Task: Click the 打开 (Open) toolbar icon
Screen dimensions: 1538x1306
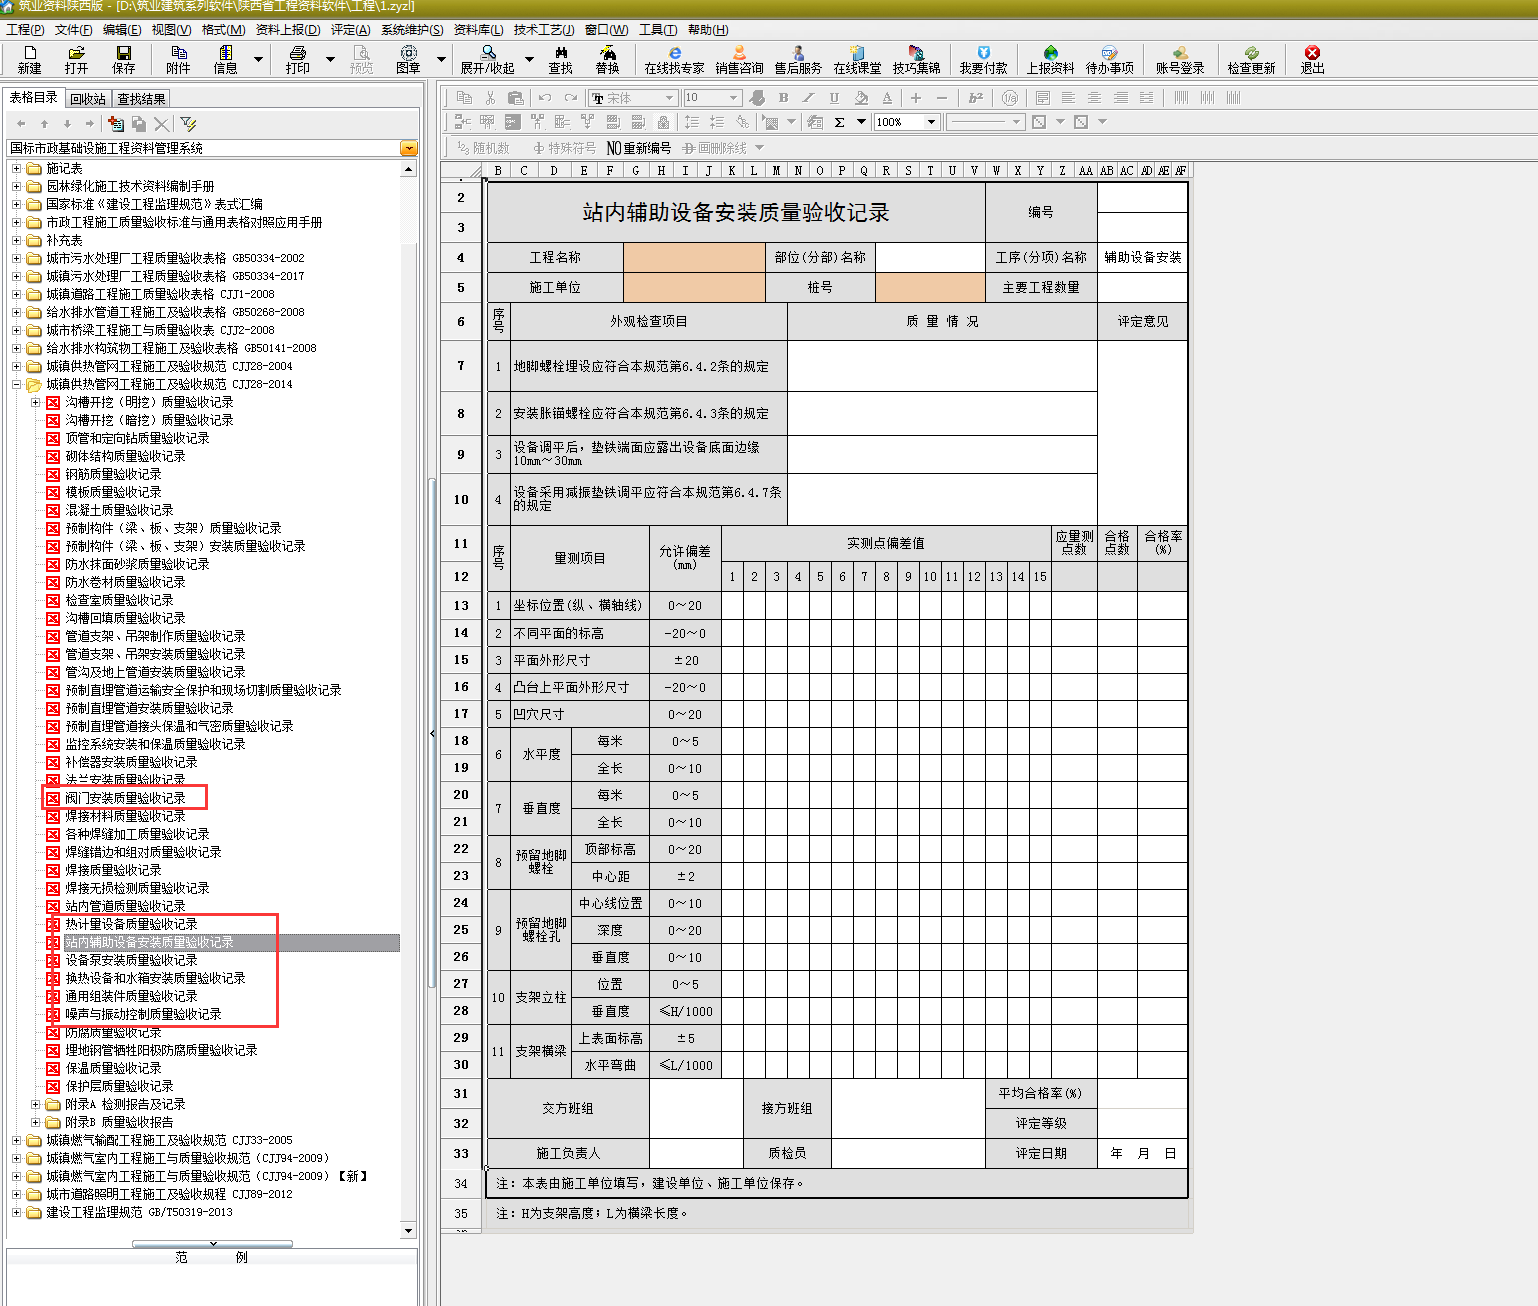Action: pos(76,59)
